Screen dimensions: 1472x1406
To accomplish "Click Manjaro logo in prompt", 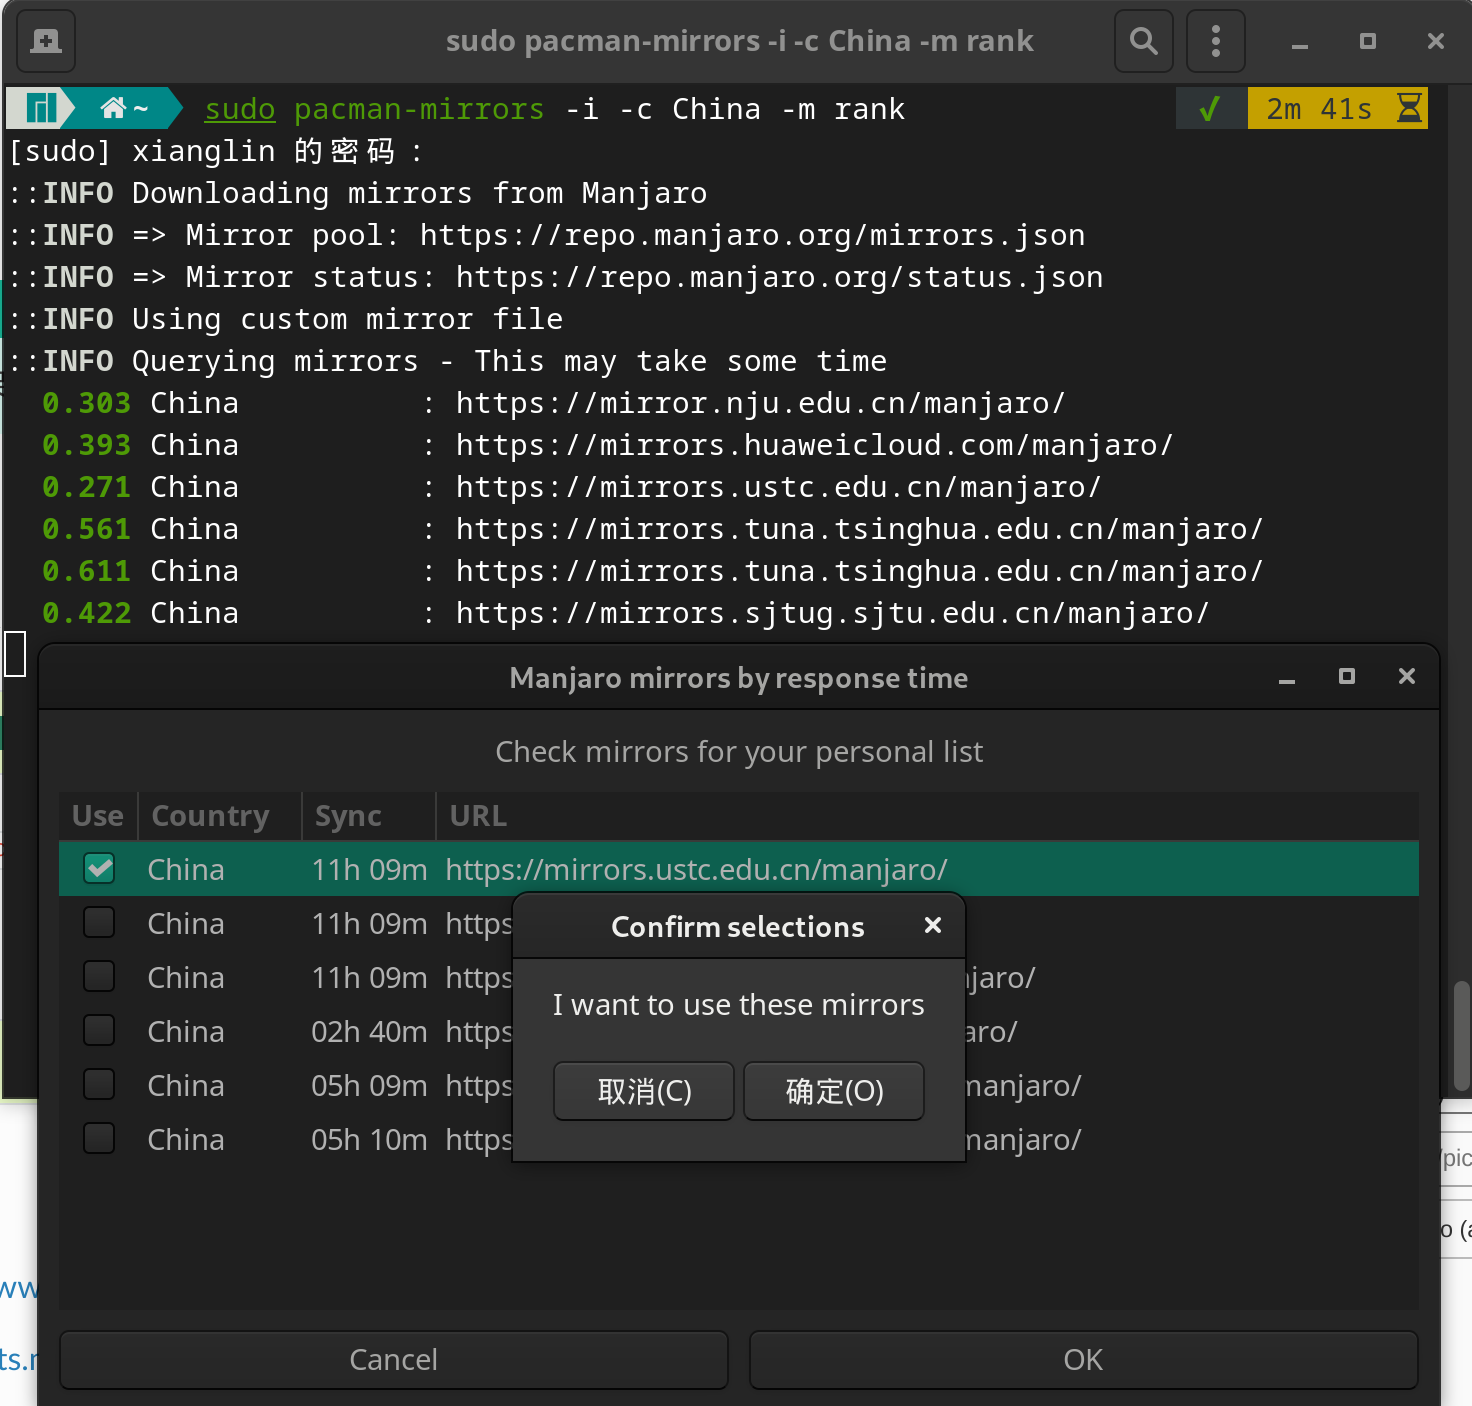I will pyautogui.click(x=40, y=108).
